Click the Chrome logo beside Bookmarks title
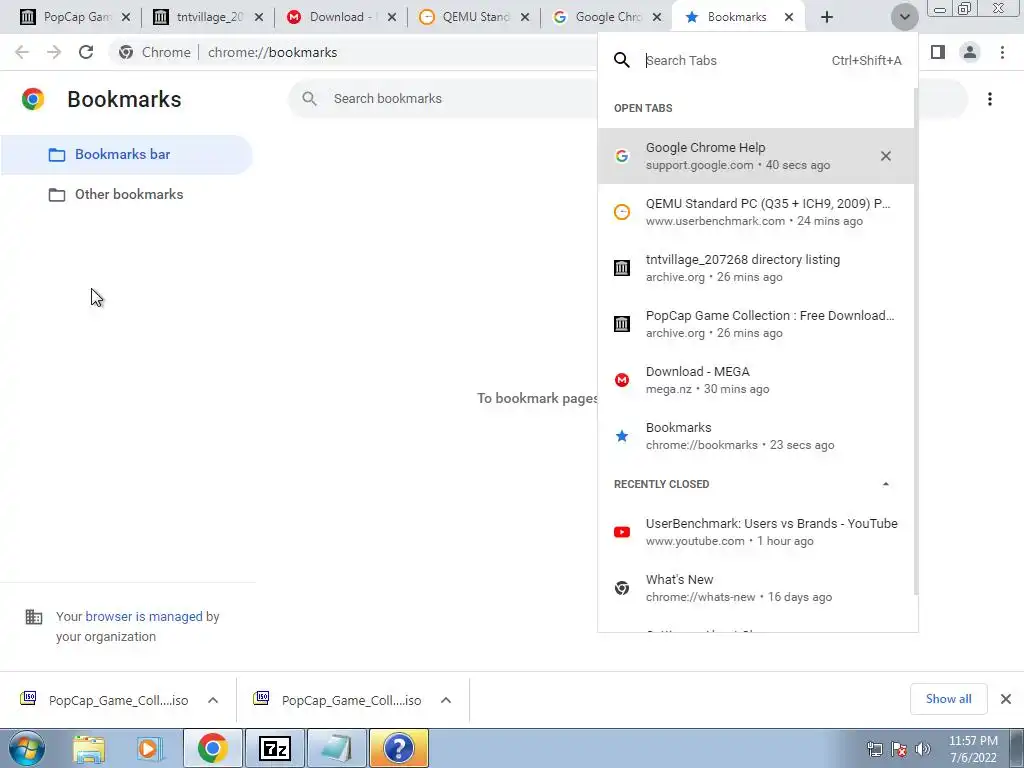Image resolution: width=1024 pixels, height=768 pixels. 33,99
